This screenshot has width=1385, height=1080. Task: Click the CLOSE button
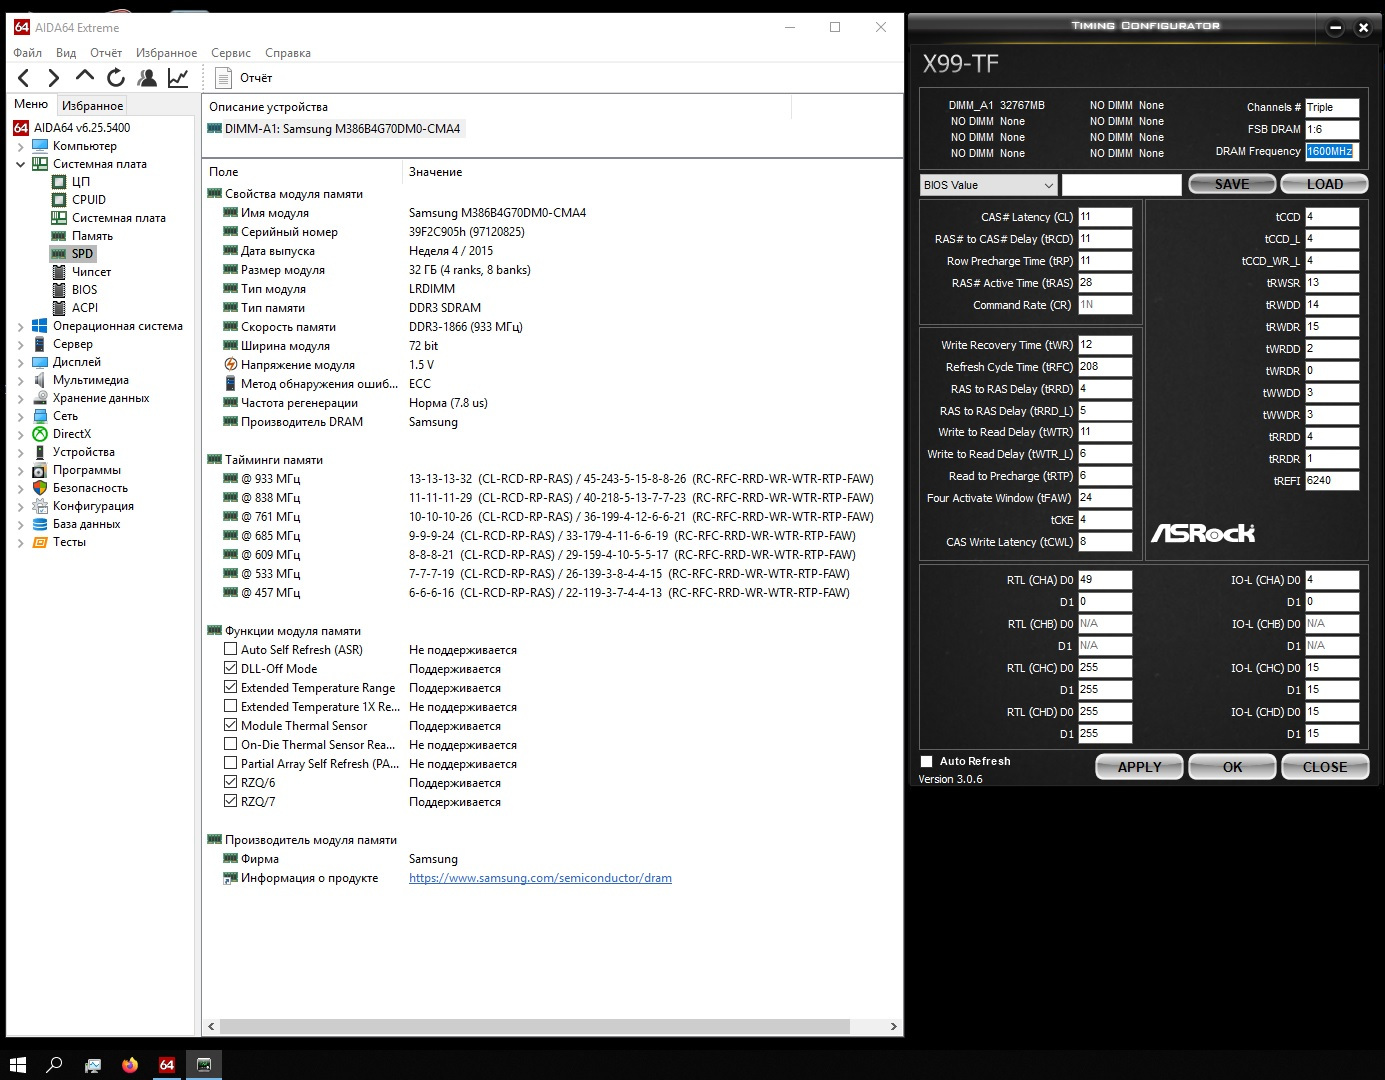(1325, 767)
